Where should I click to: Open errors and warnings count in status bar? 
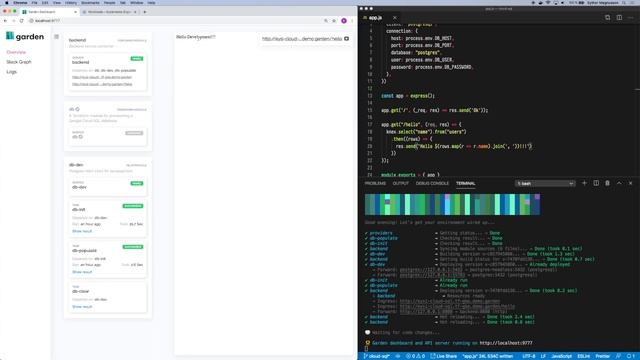pyautogui.click(x=415, y=356)
